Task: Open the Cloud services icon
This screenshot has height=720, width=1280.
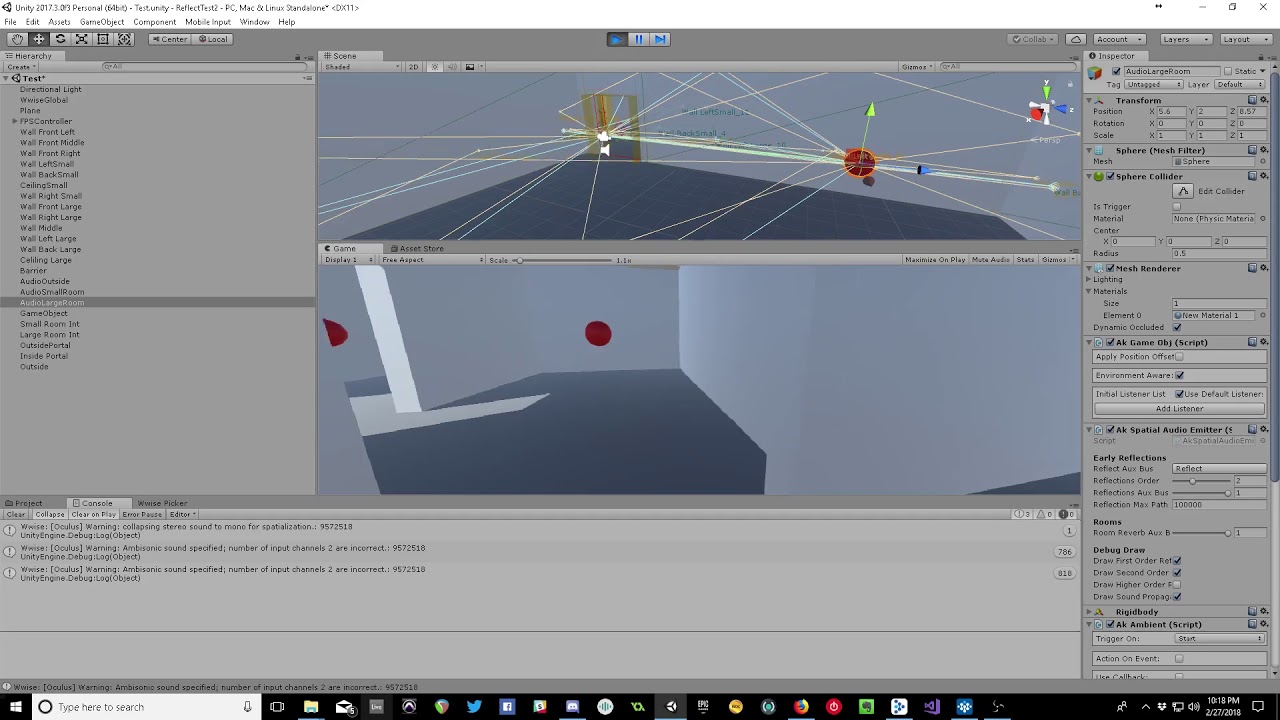Action: click(x=1075, y=39)
